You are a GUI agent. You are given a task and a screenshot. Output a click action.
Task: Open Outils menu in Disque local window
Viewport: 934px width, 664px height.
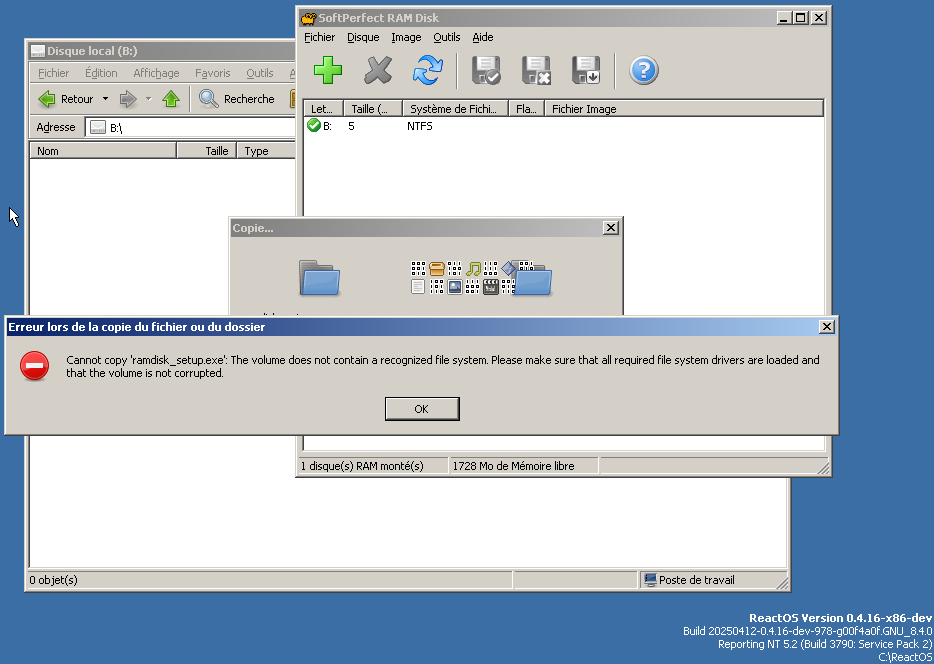260,73
